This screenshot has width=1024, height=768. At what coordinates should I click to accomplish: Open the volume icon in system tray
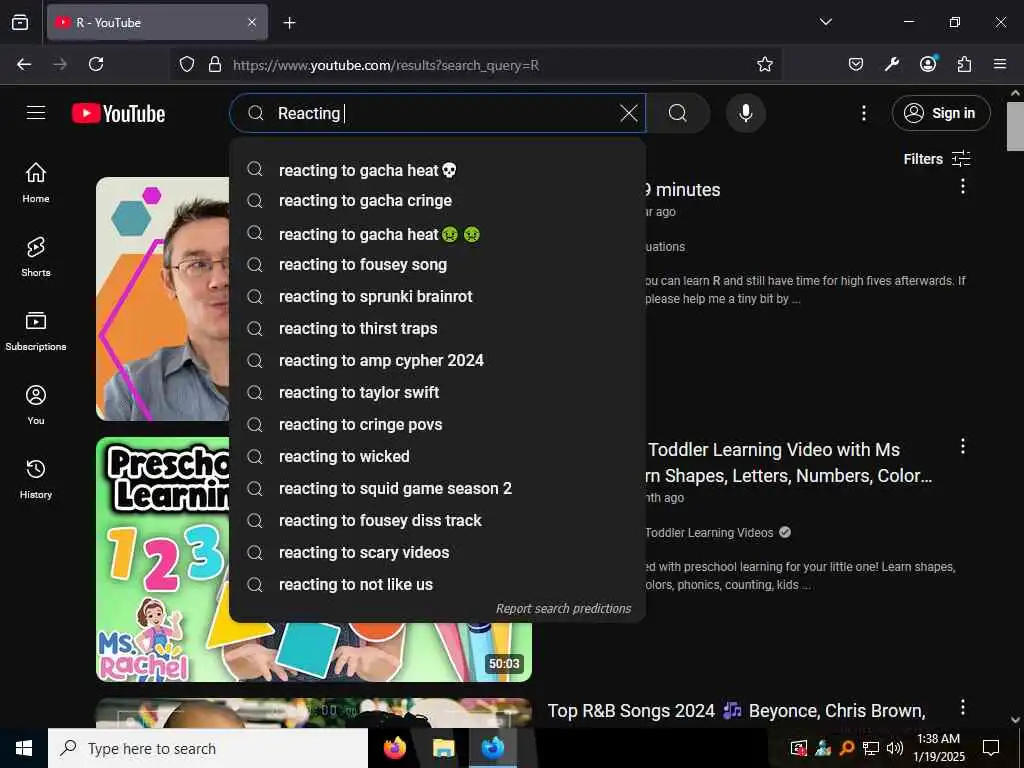(x=895, y=748)
